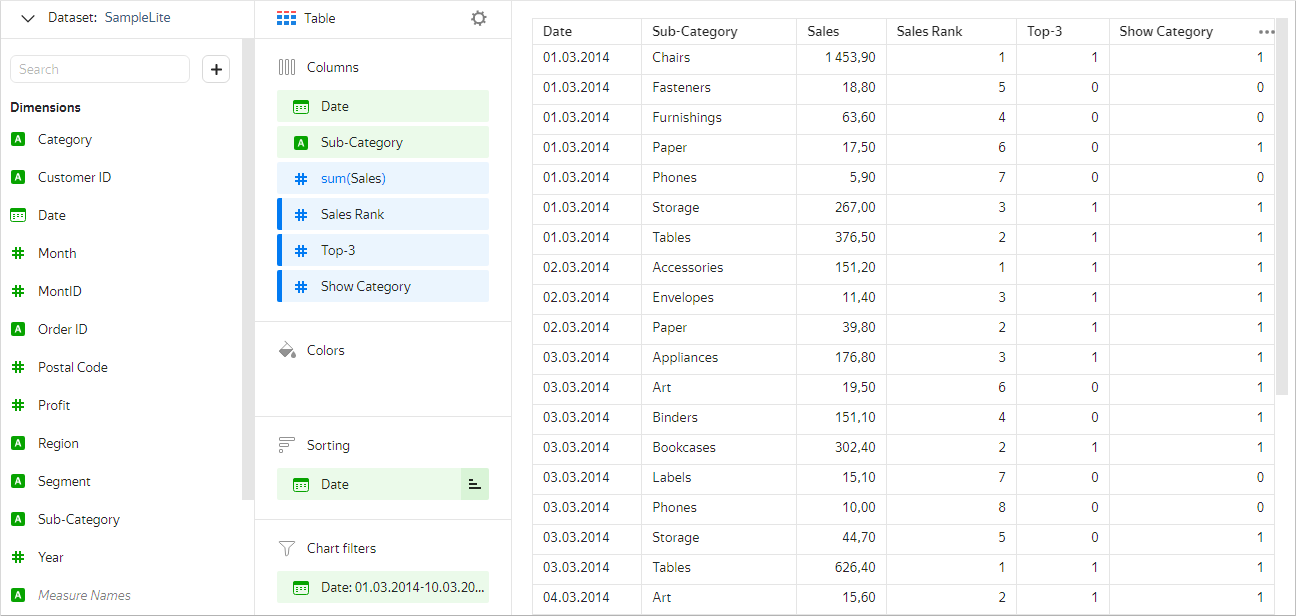Screen dimensions: 1296x616
Task: Click the Chart filters funnel icon
Action: point(287,548)
